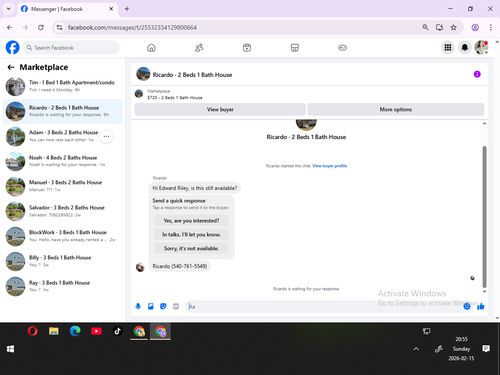500x375 pixels.
Task: Go to the Home feed icon
Action: click(x=151, y=48)
